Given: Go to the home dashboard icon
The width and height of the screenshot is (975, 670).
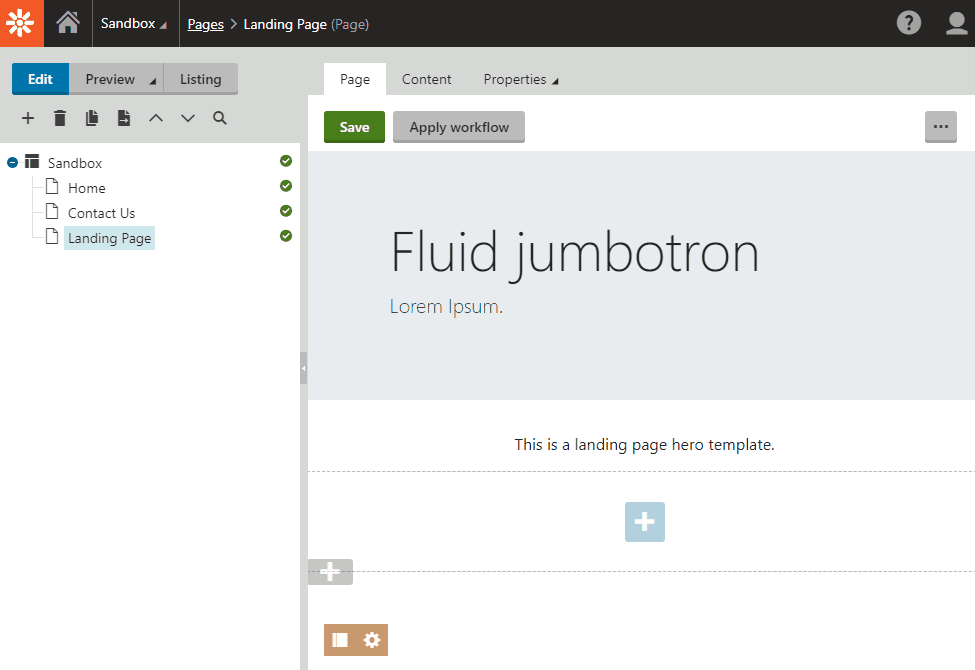Looking at the screenshot, I should pyautogui.click(x=68, y=23).
